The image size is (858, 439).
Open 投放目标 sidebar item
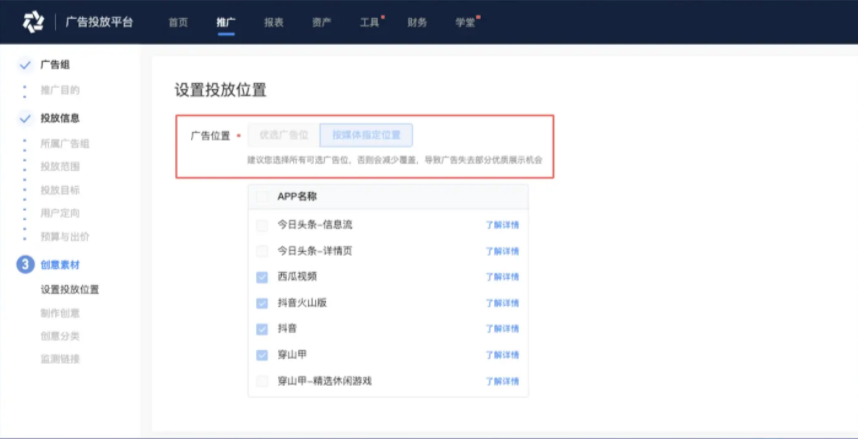point(60,190)
